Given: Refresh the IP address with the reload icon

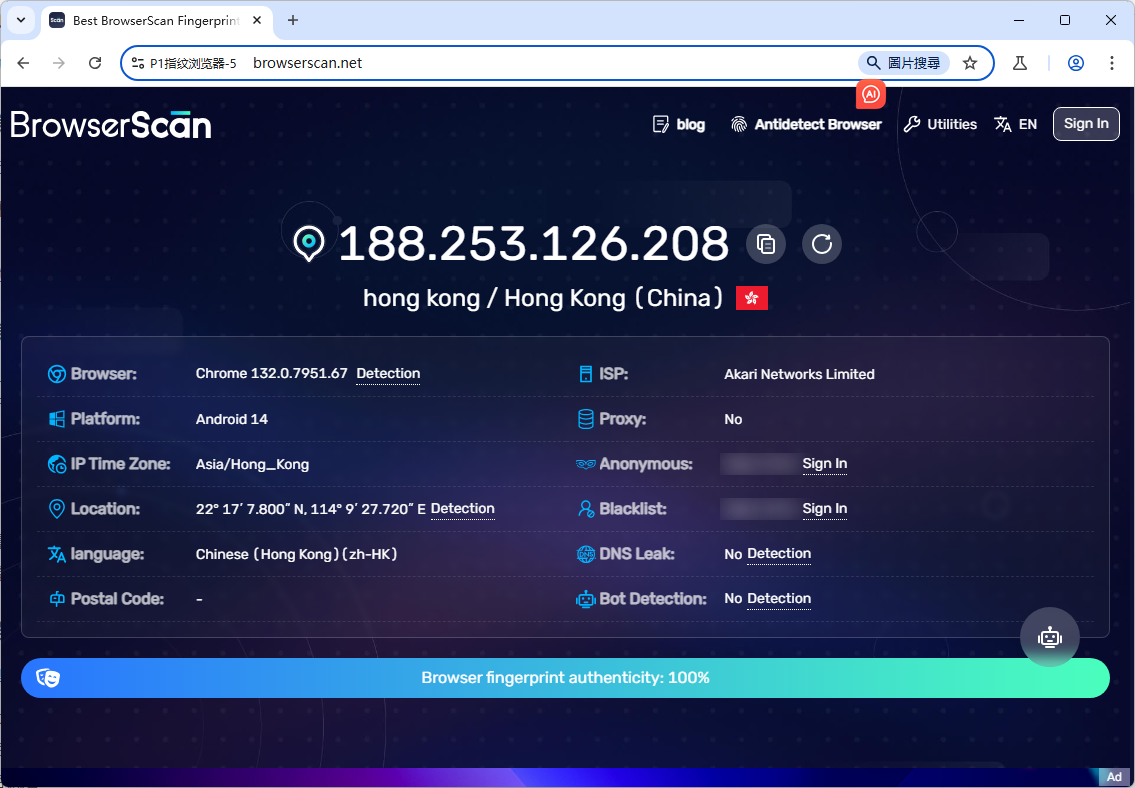Looking at the screenshot, I should 822,244.
